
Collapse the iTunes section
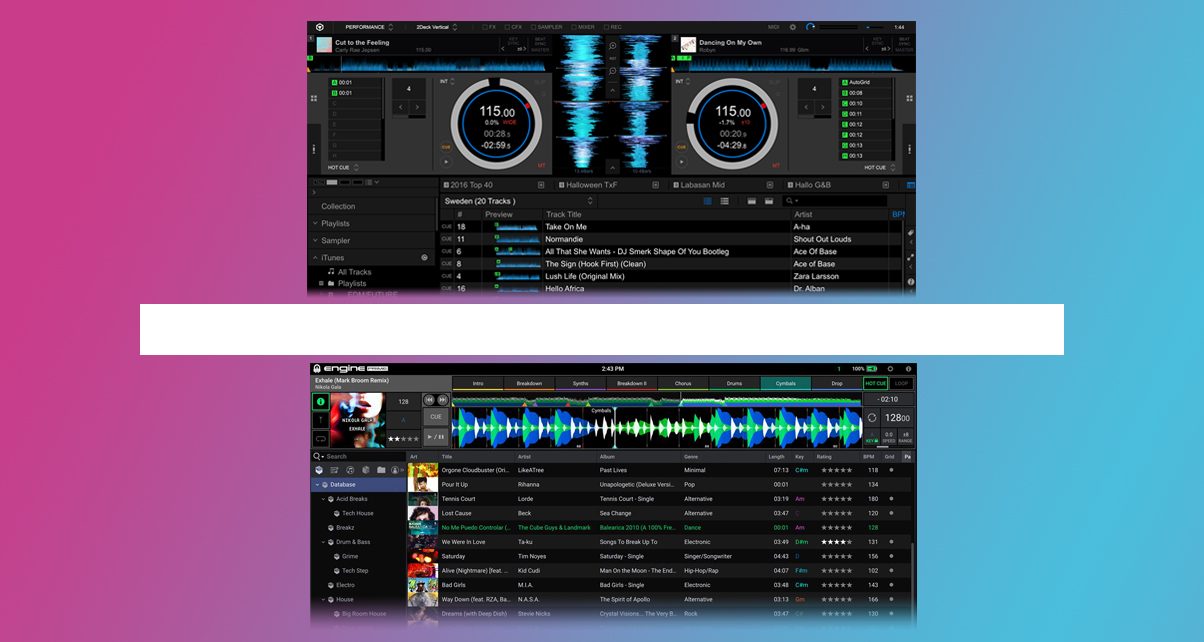point(315,258)
